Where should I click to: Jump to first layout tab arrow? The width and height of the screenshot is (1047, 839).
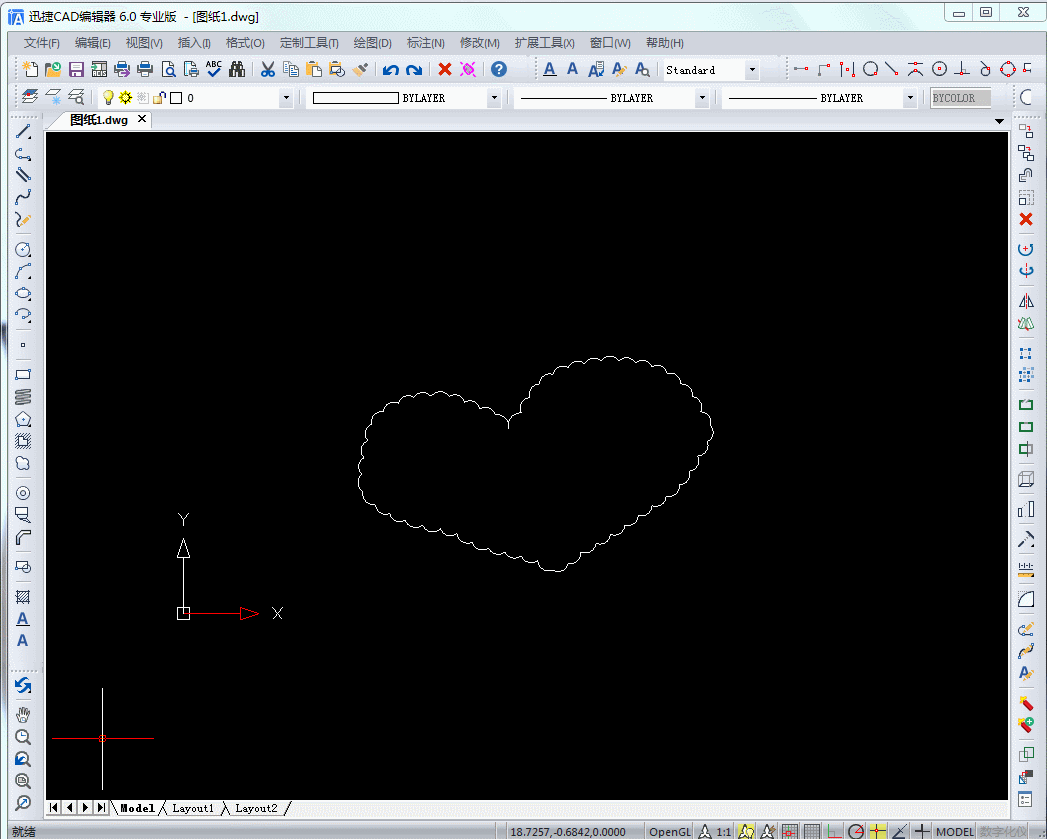coord(54,808)
